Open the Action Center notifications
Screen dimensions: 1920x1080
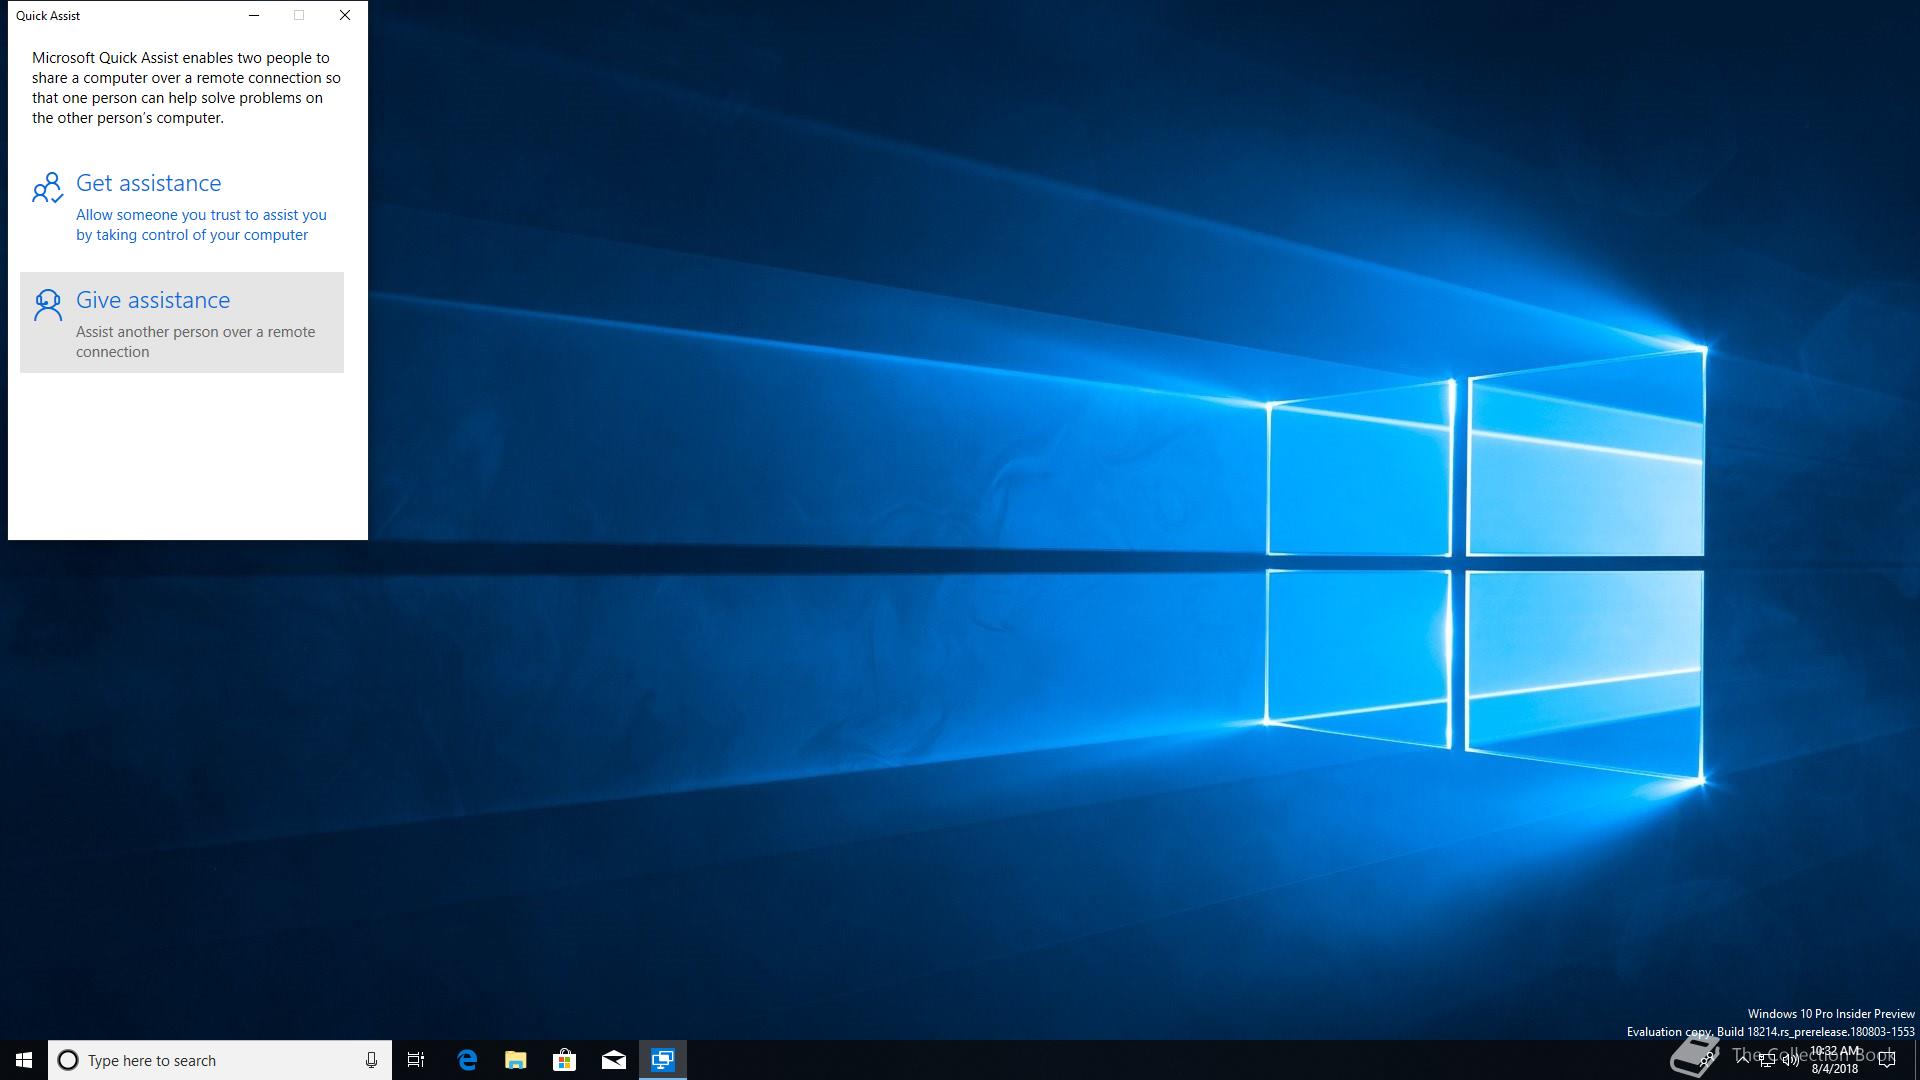pyautogui.click(x=1887, y=1060)
